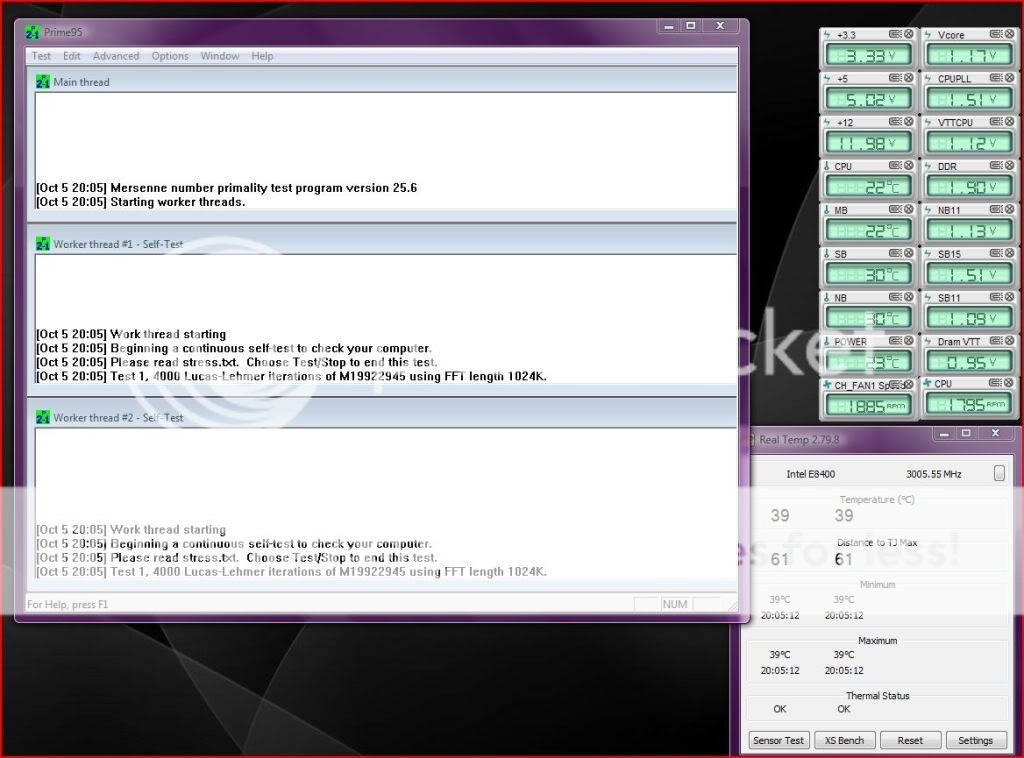The width and height of the screenshot is (1024, 758).
Task: Close the SB15 monitor panel
Action: tap(1009, 253)
